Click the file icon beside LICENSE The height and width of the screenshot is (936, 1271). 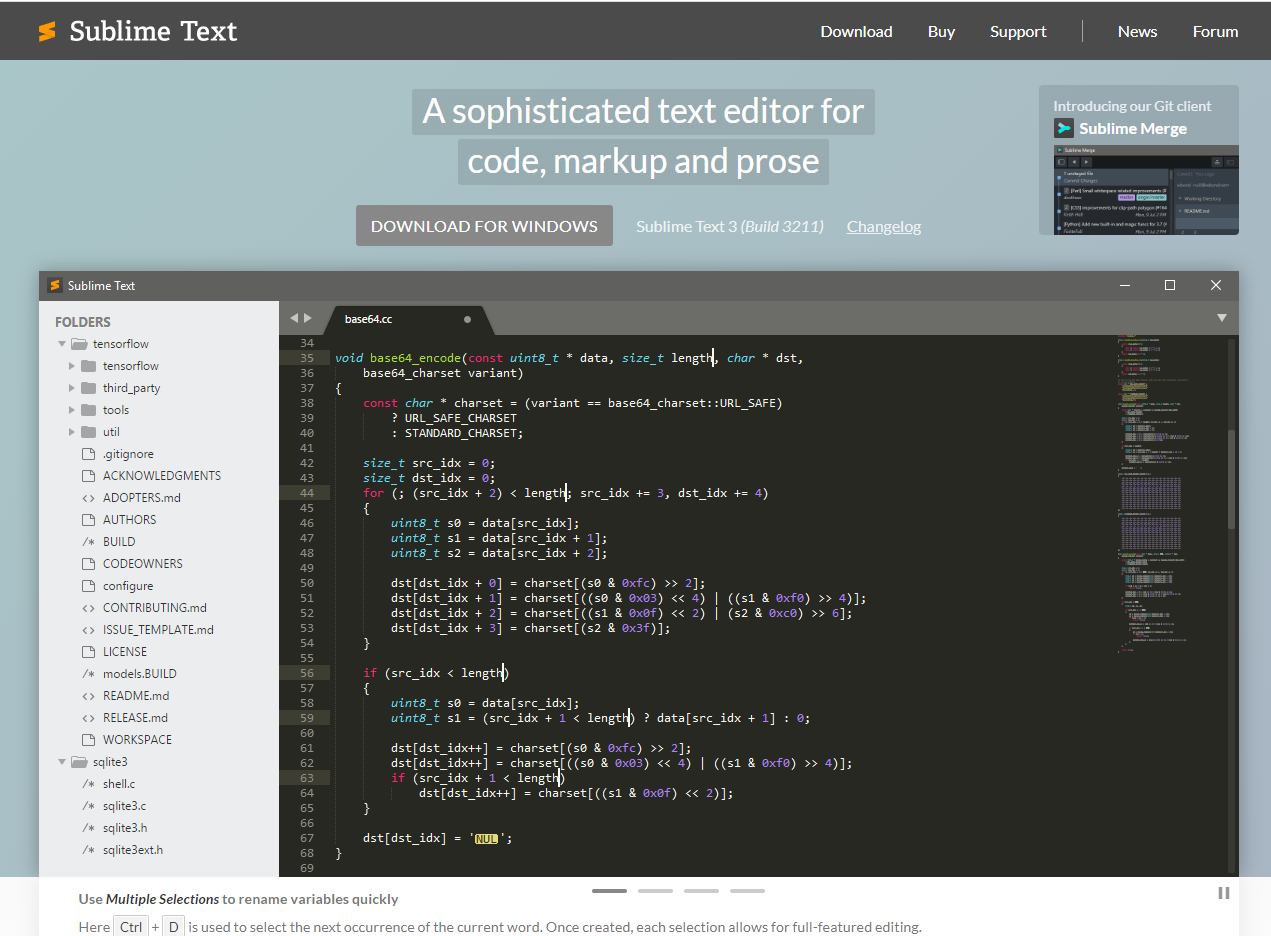(x=88, y=652)
